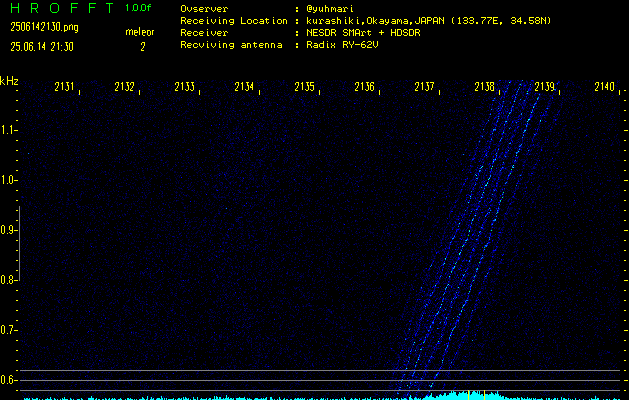Click the 2138 time axis label

[x=484, y=87]
